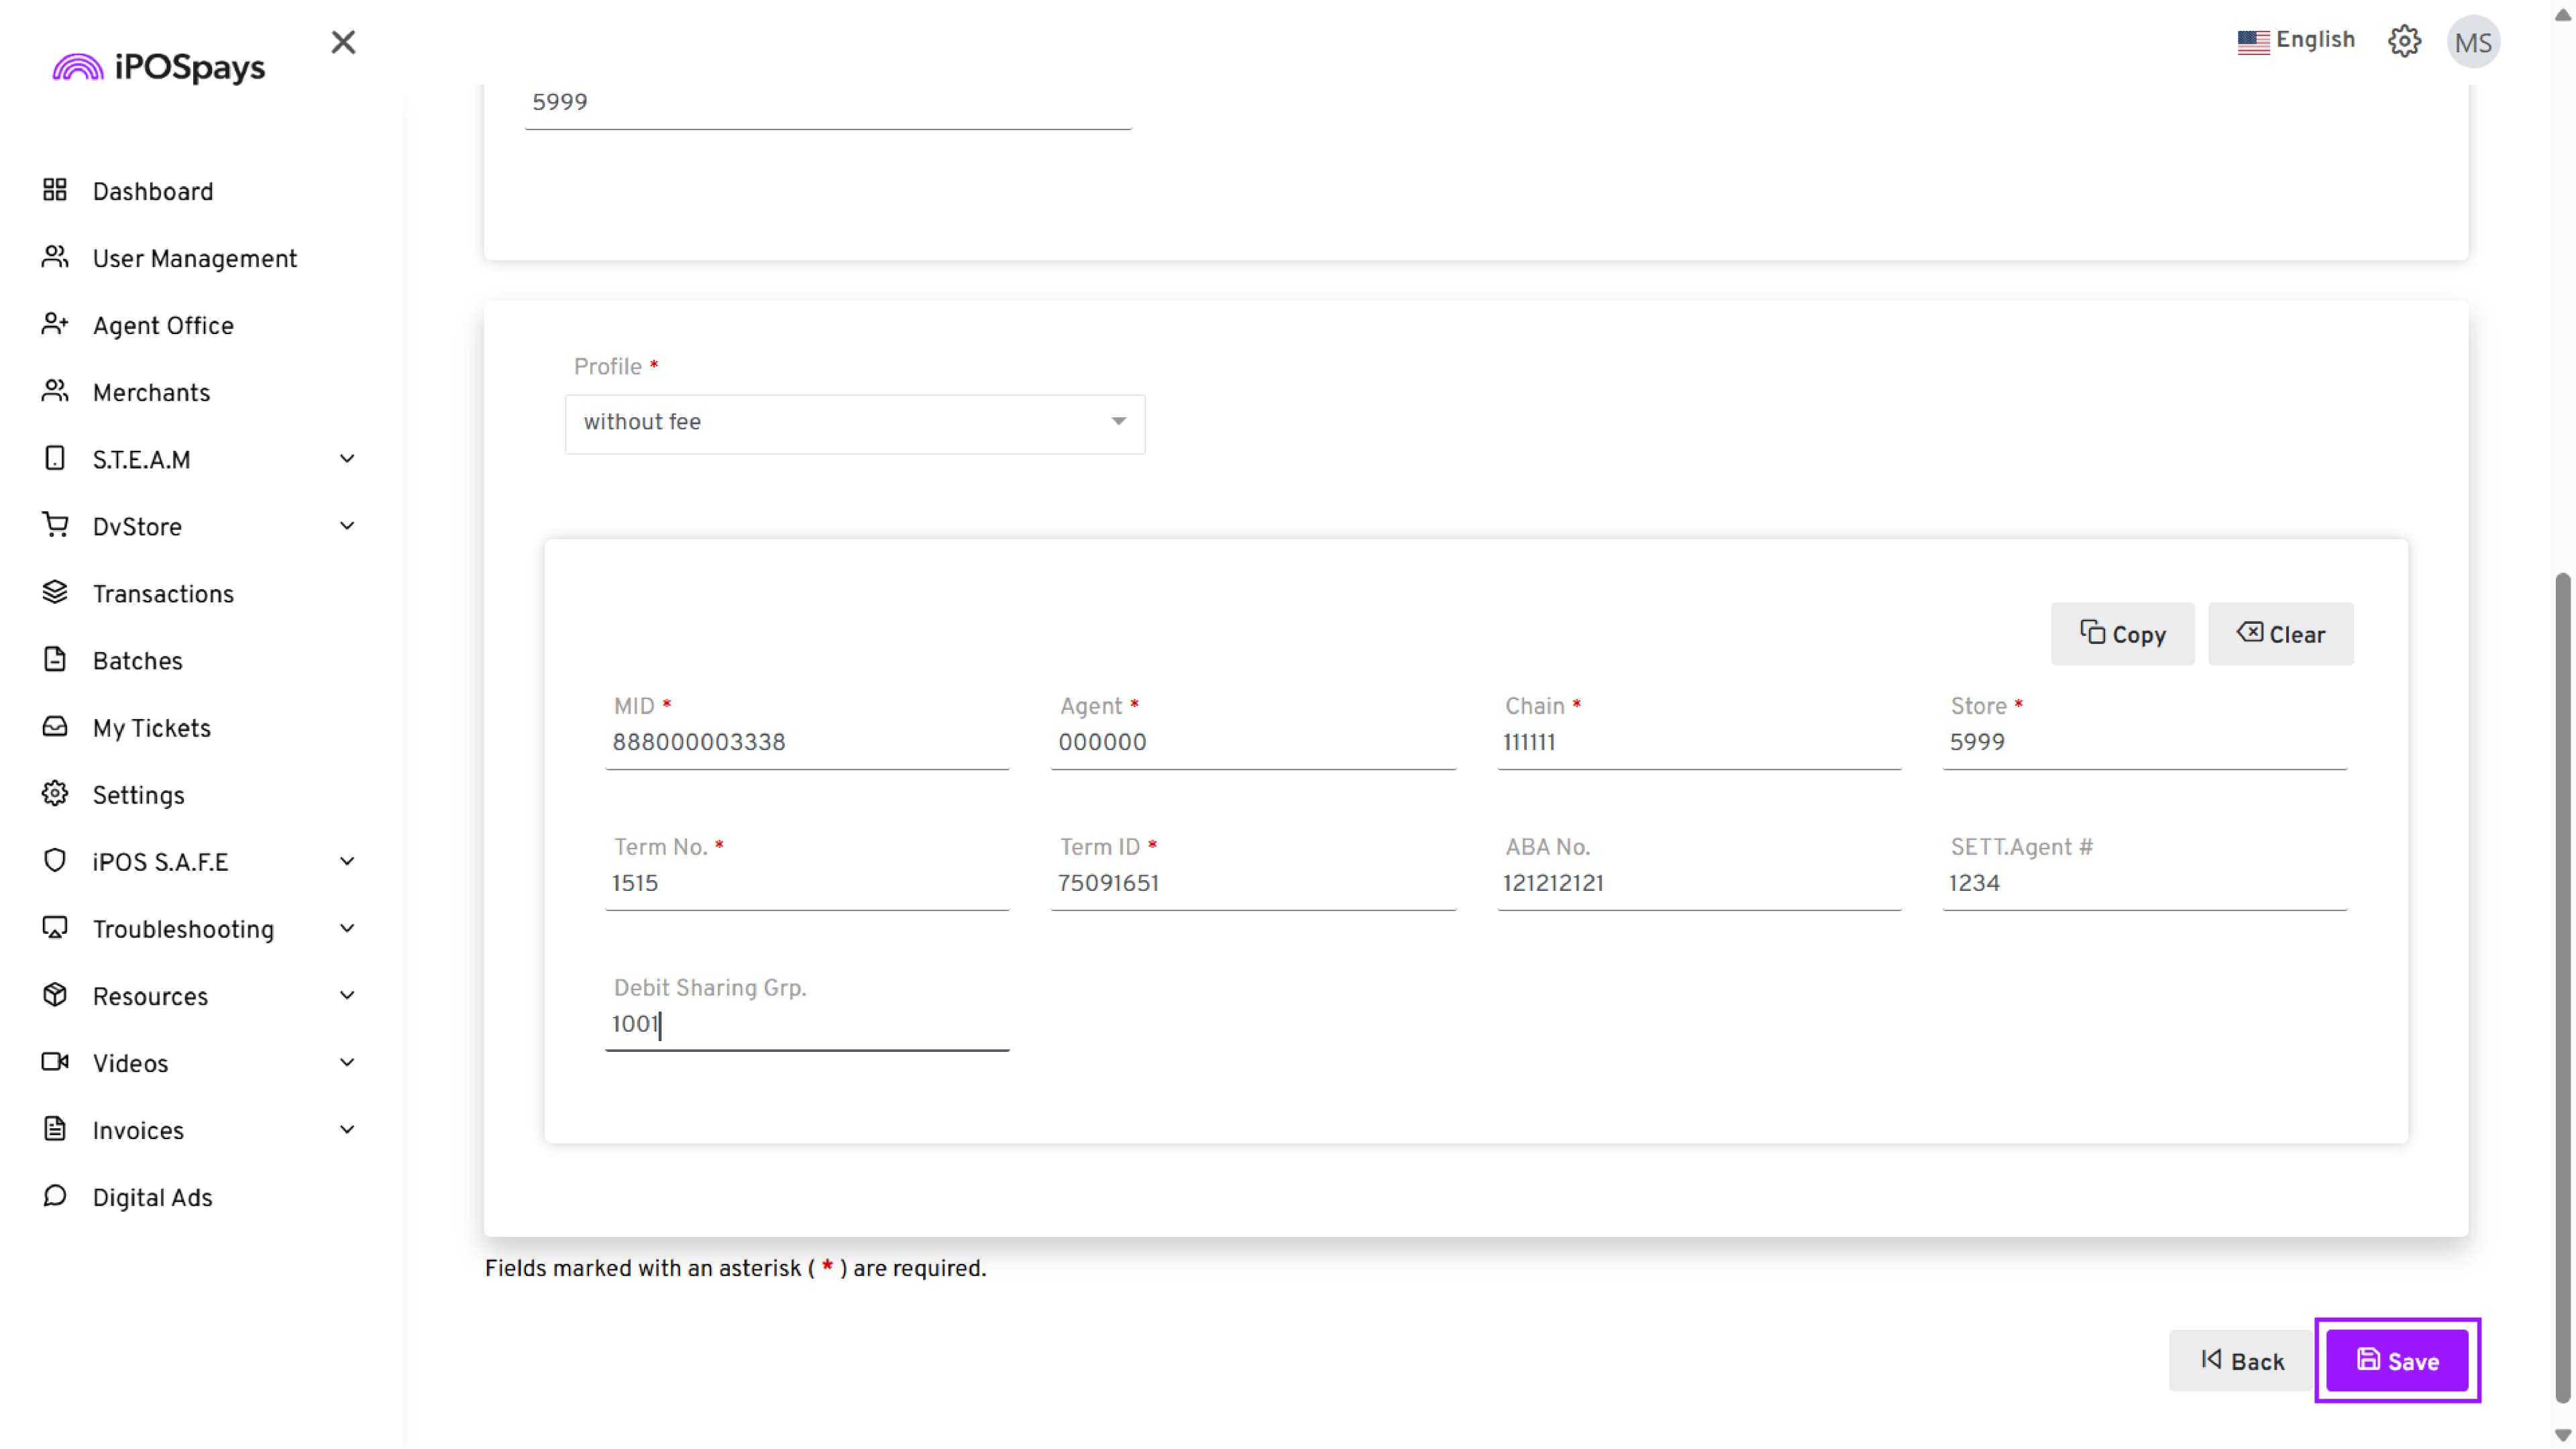Expand the Invoices submenu chevron
Screen dimensions: 2576x1449
tap(347, 1130)
